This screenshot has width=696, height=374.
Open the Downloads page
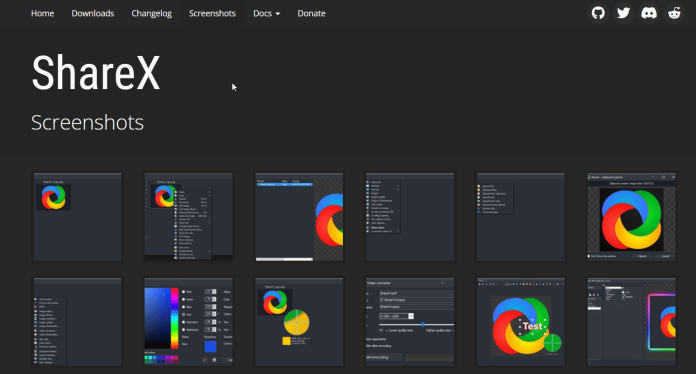click(x=93, y=13)
